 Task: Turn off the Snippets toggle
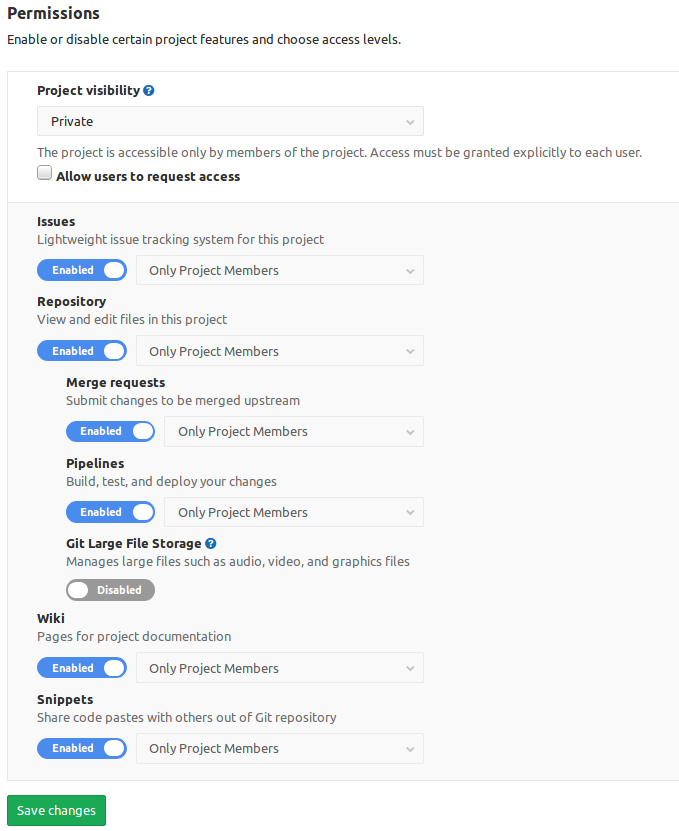click(82, 748)
